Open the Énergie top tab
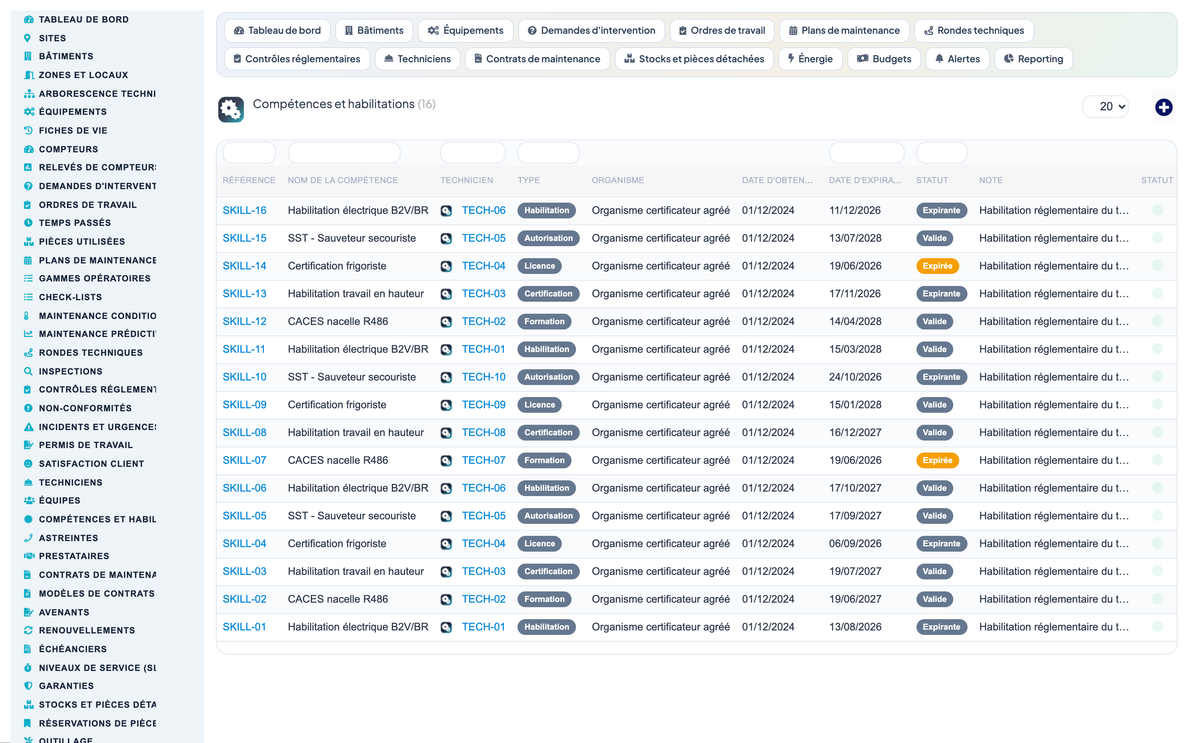 click(x=811, y=59)
